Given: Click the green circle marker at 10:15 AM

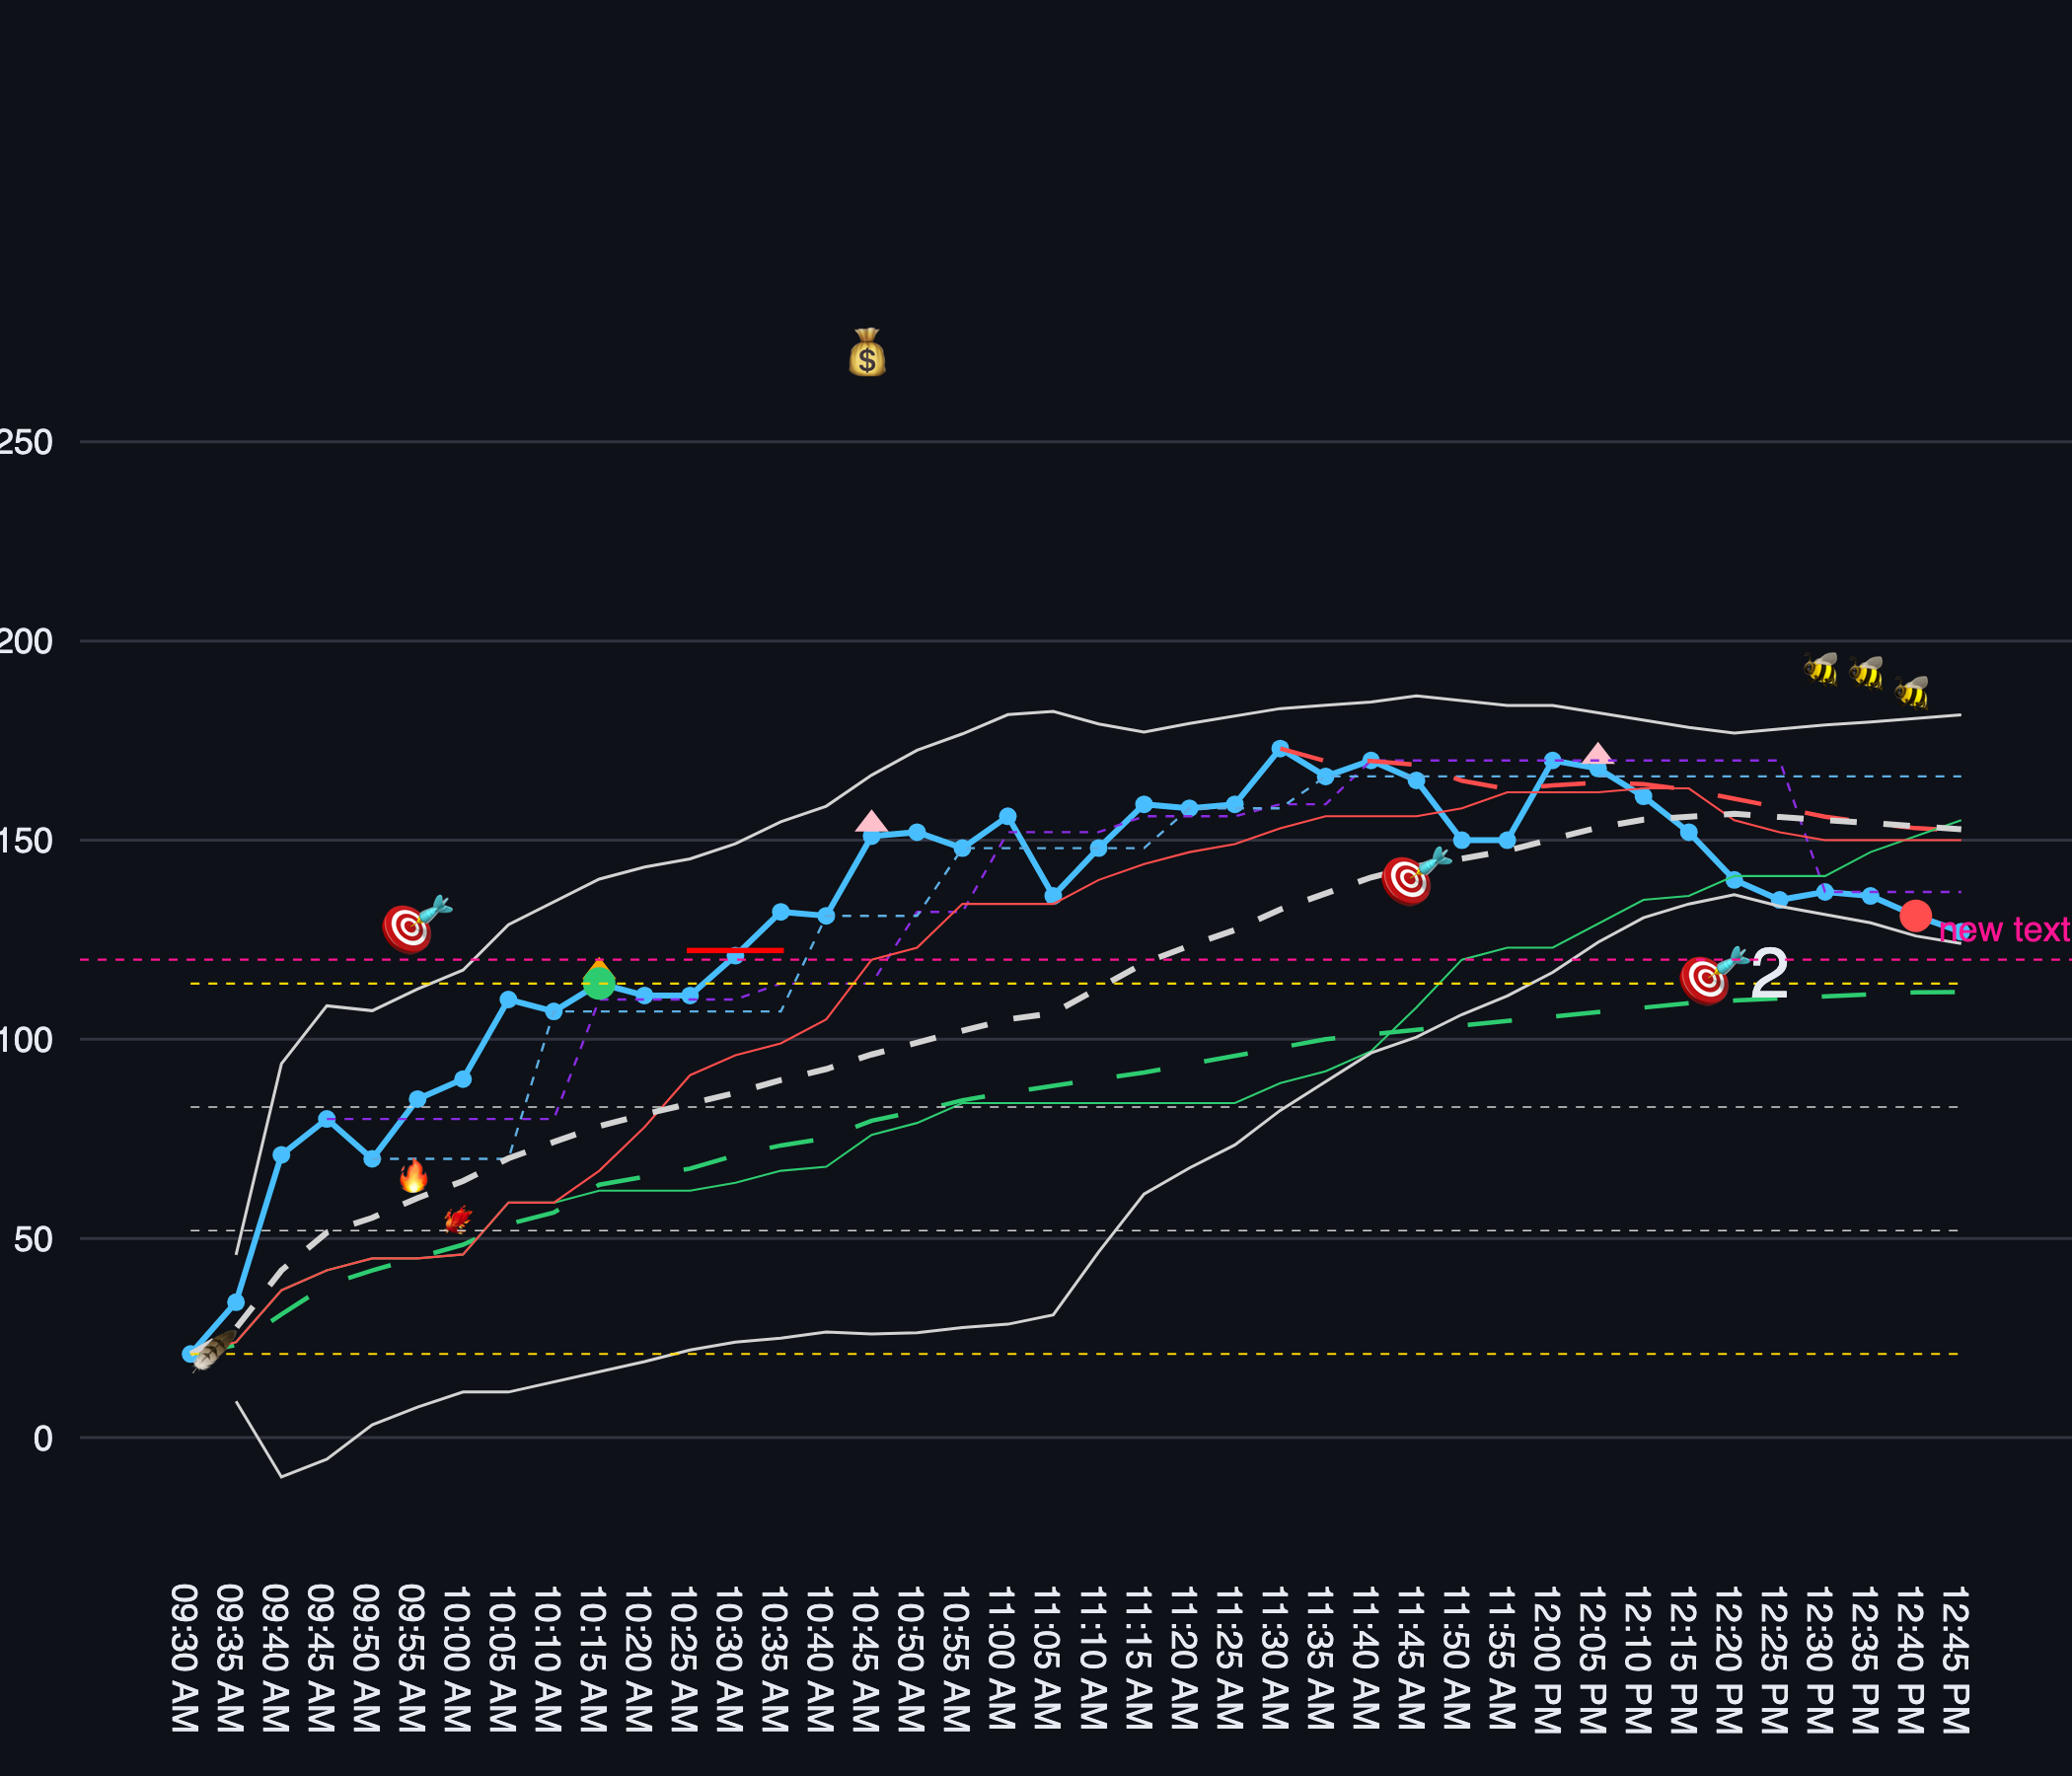Looking at the screenshot, I should point(598,984).
